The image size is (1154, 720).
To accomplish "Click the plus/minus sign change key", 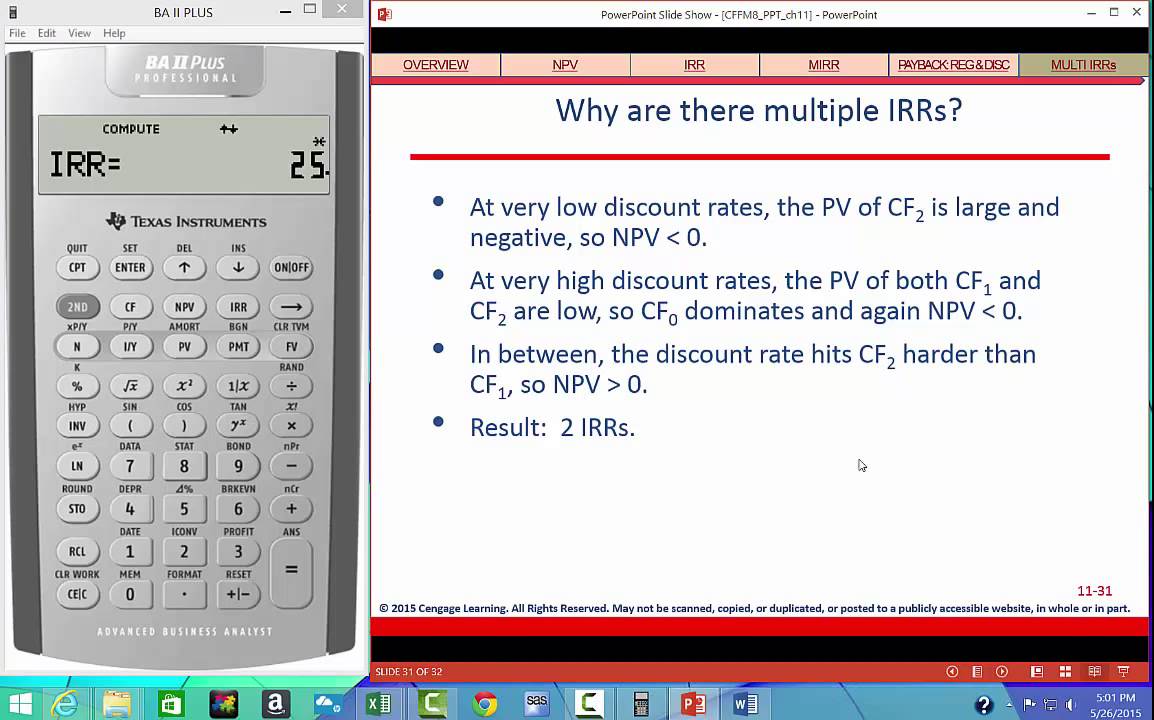I will 238,594.
